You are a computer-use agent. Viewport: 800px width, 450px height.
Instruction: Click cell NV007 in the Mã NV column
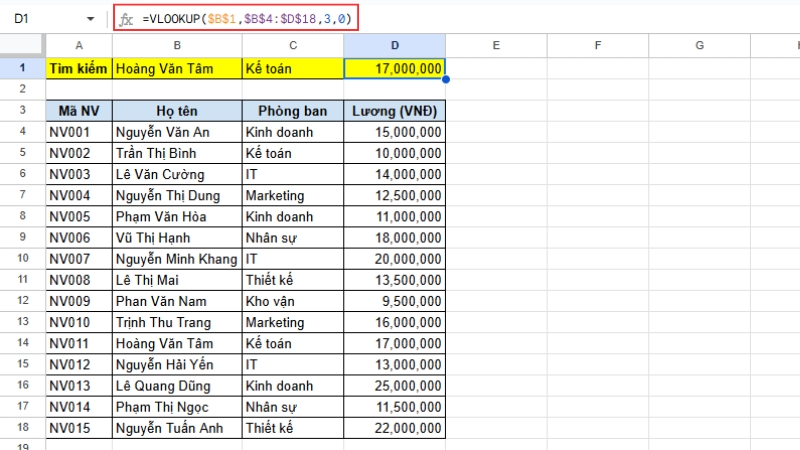pos(79,258)
